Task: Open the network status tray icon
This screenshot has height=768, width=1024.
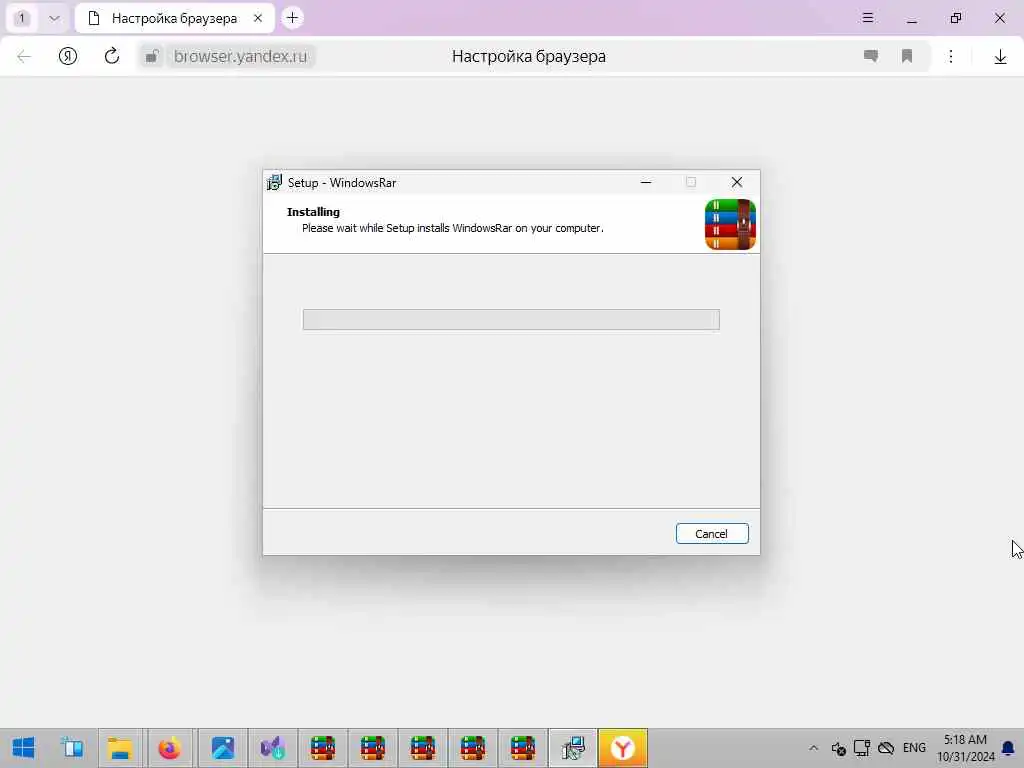Action: point(862,748)
